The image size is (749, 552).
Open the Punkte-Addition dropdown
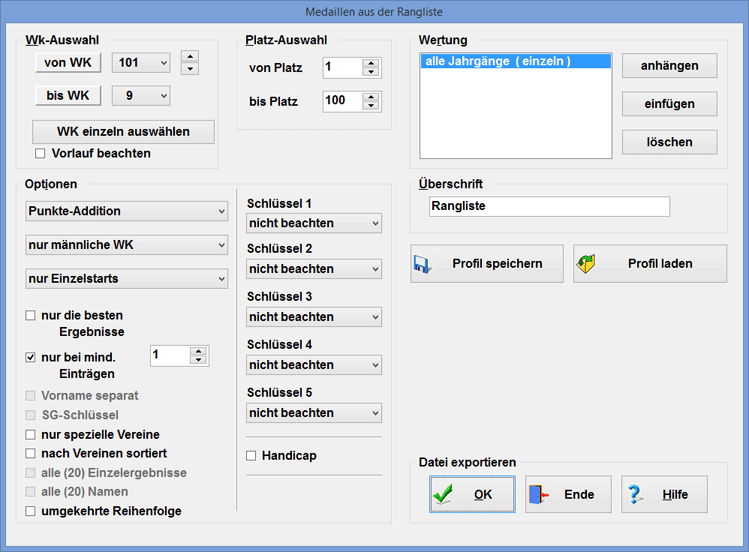point(126,211)
